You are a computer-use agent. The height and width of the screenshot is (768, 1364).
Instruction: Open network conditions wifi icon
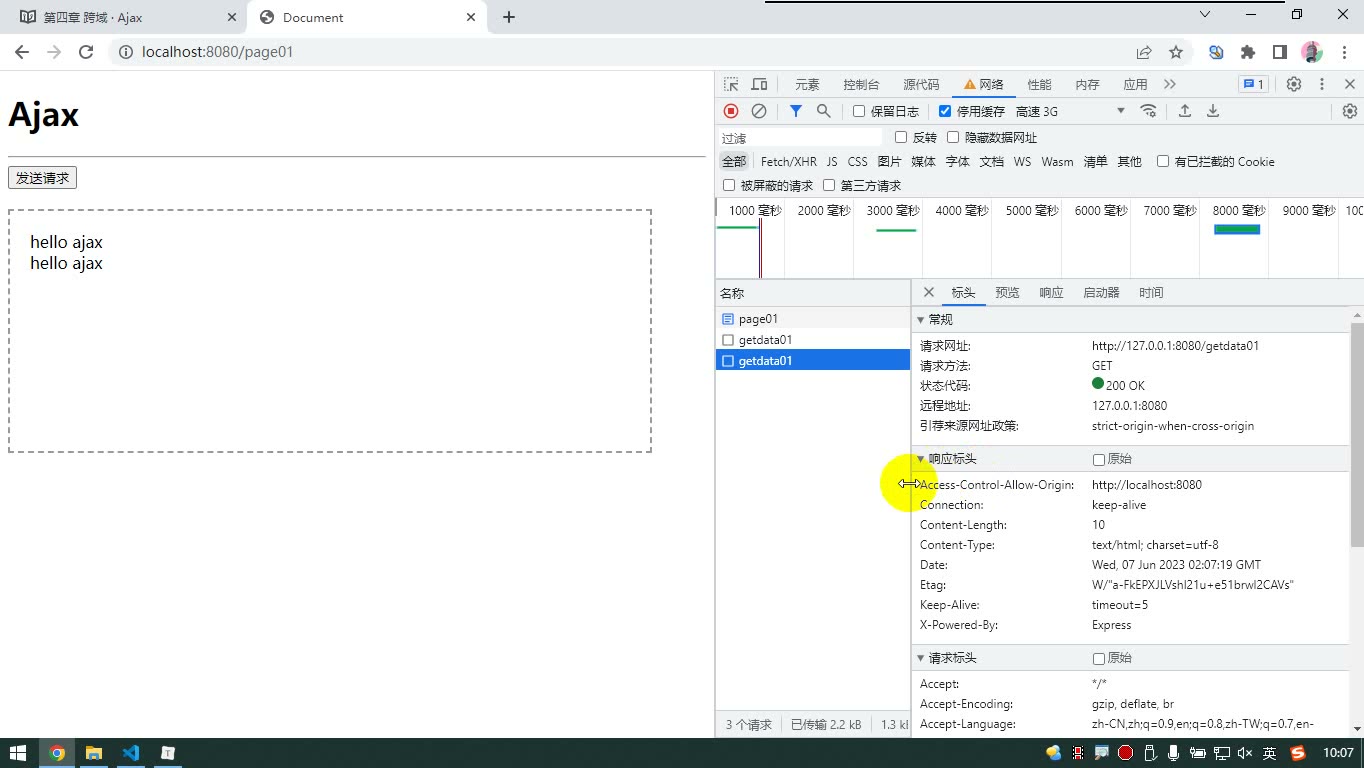pos(1148,111)
